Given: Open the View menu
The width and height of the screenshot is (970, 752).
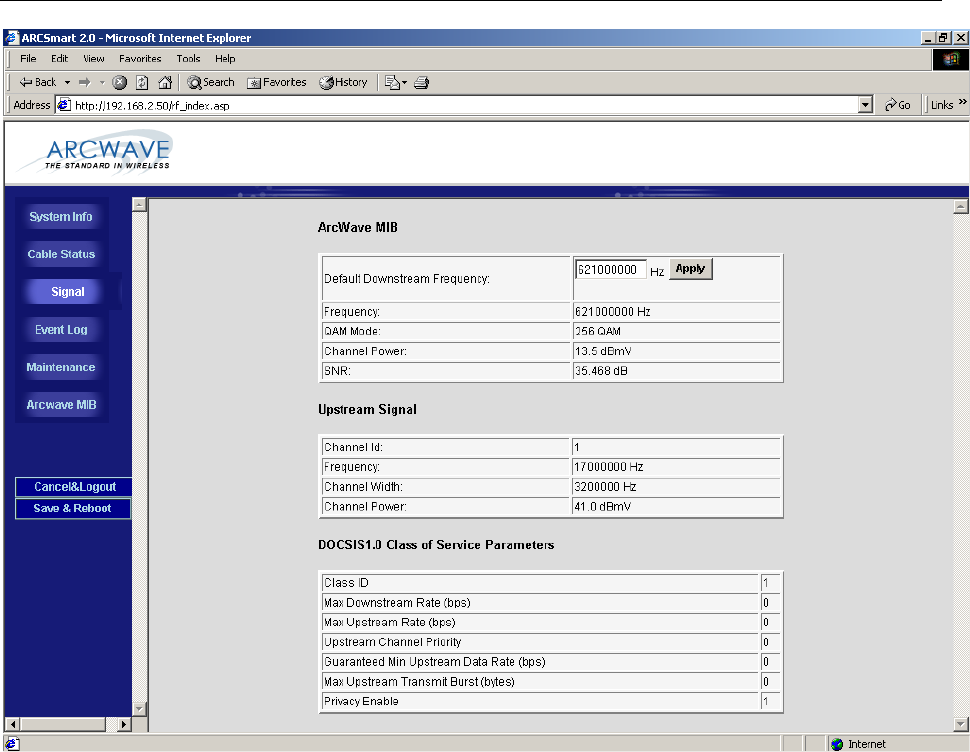Looking at the screenshot, I should point(93,59).
